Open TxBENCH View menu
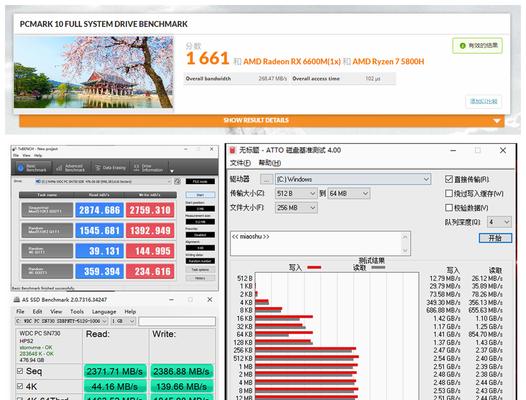 [27, 155]
